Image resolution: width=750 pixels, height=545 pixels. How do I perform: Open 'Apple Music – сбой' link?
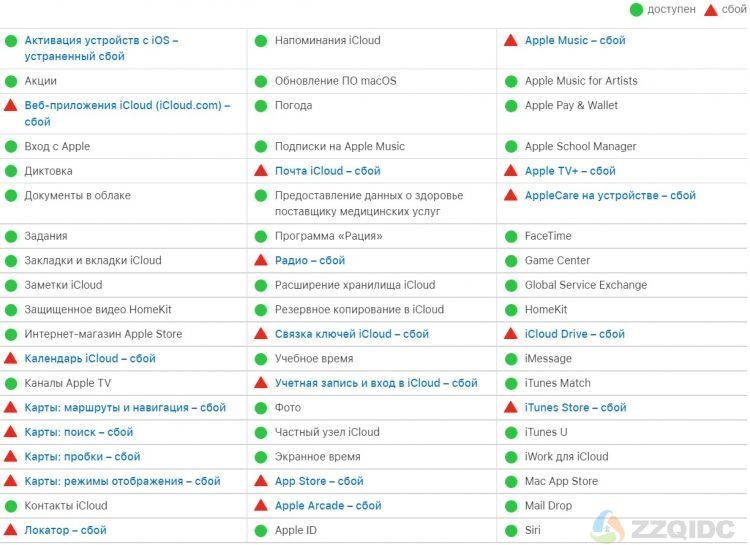click(x=575, y=40)
